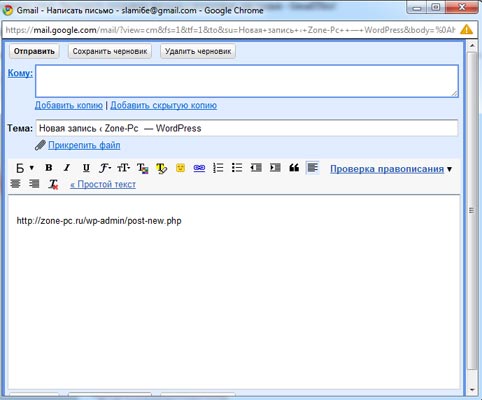Align text to the left
This screenshot has width=482, height=400.
(x=313, y=167)
